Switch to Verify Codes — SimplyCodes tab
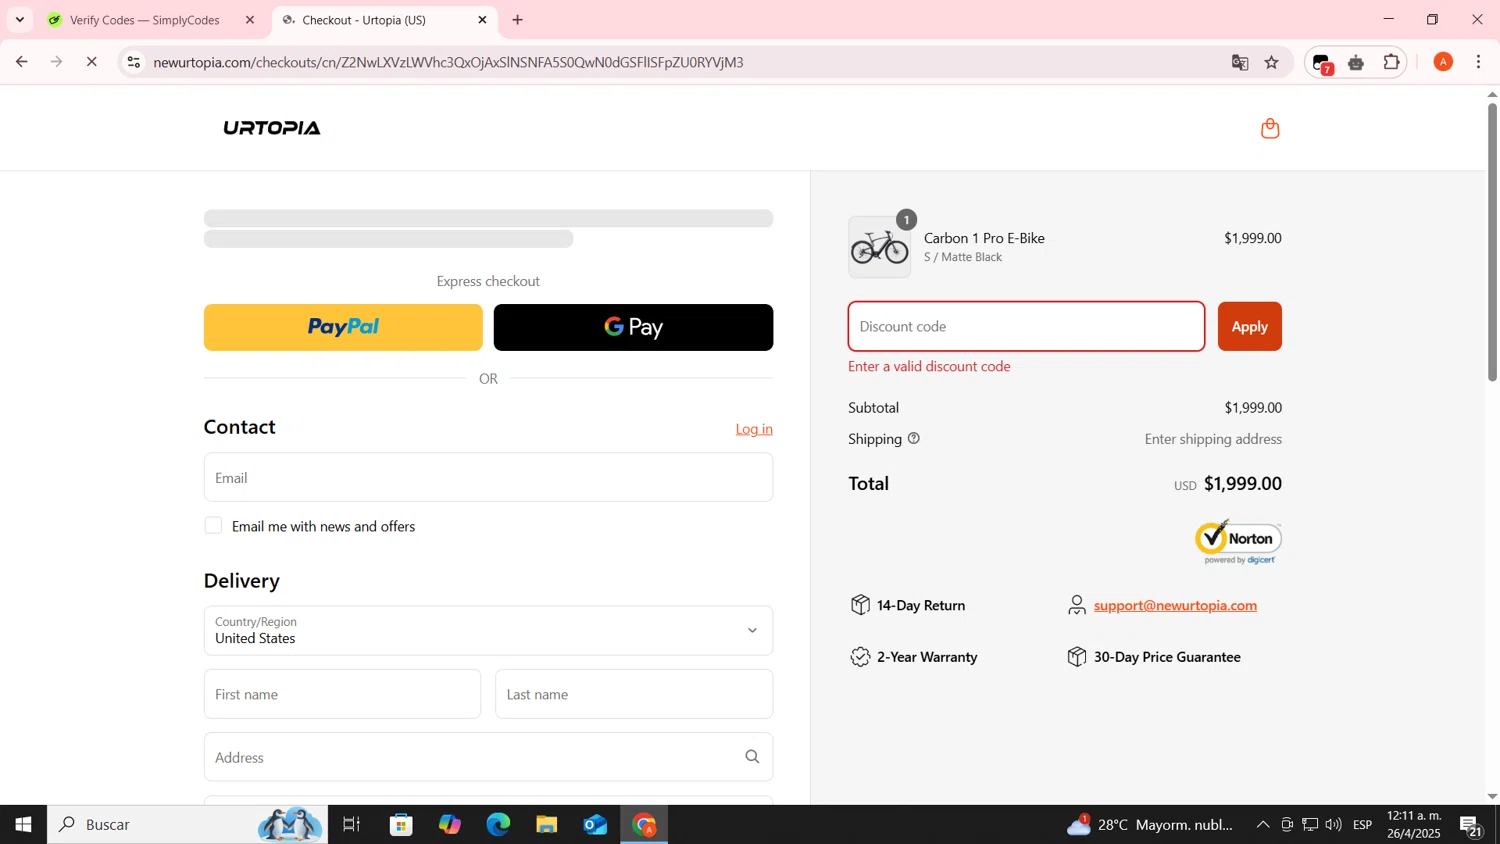 coord(145,20)
